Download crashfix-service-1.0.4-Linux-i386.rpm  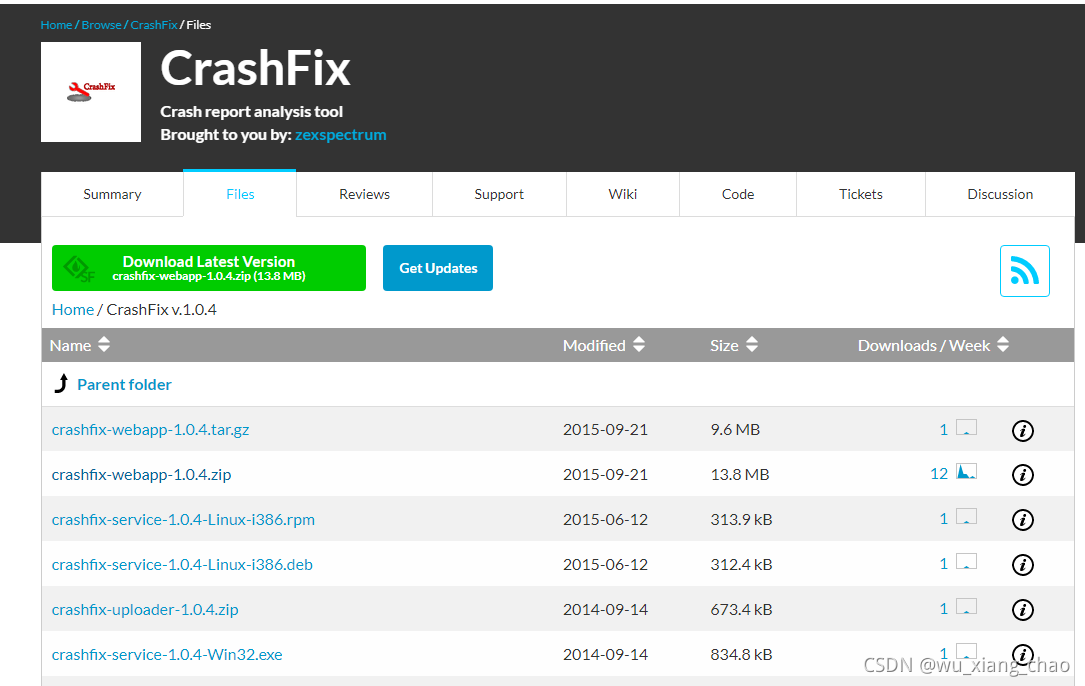point(183,519)
